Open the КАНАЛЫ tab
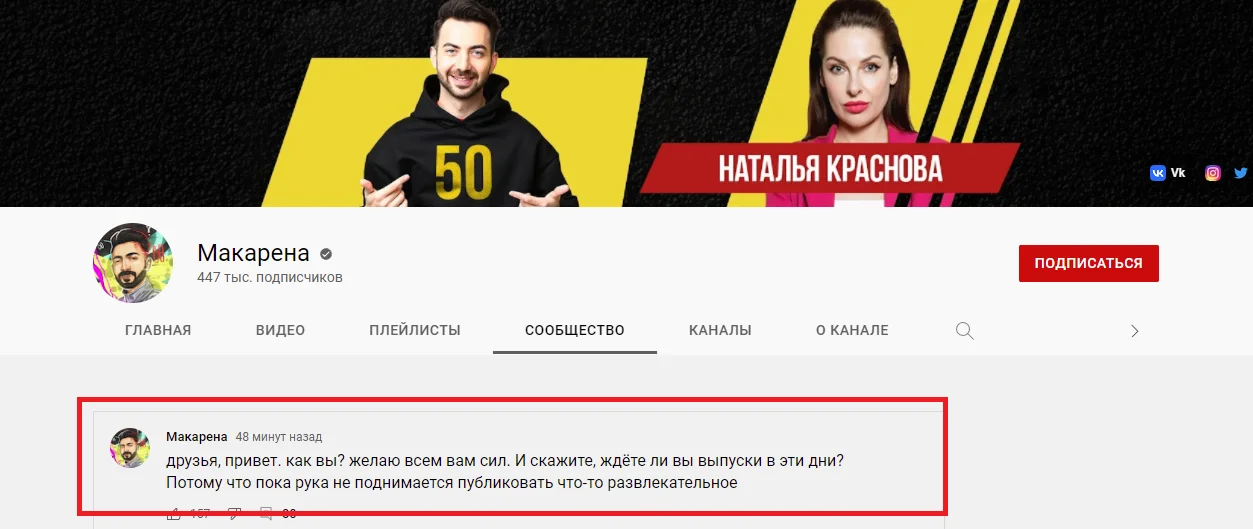The width and height of the screenshot is (1253, 529). [720, 330]
